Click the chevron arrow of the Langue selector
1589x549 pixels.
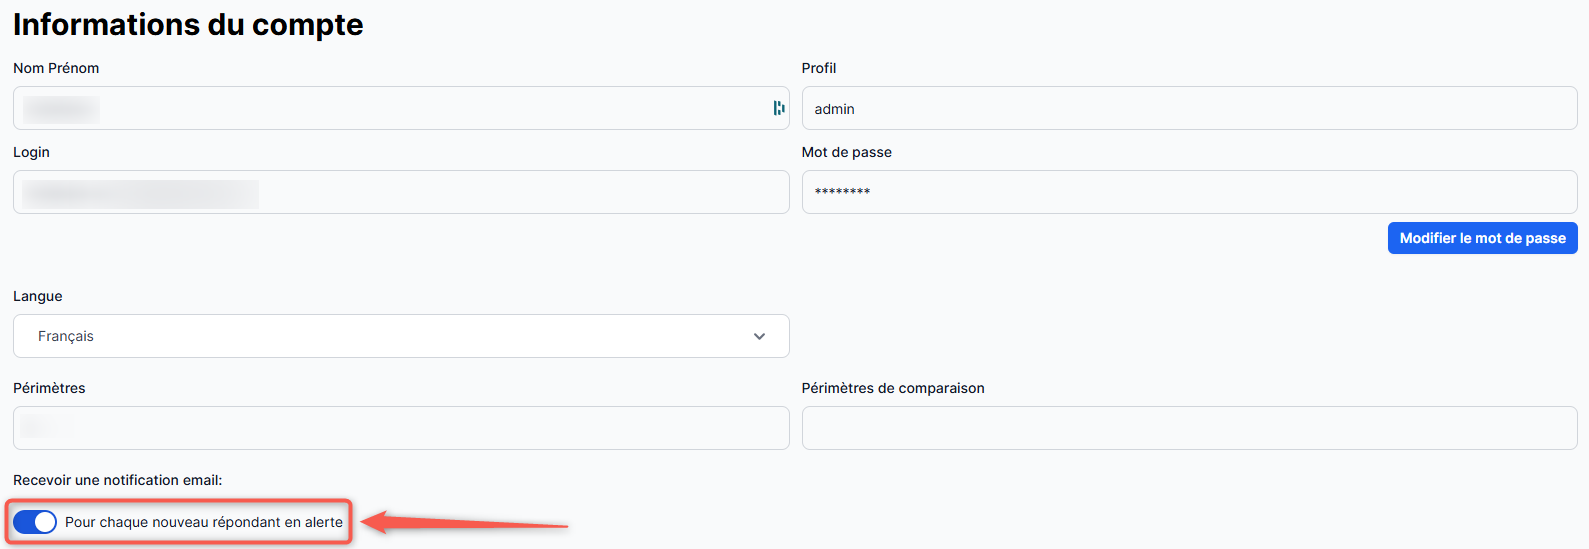coord(759,336)
